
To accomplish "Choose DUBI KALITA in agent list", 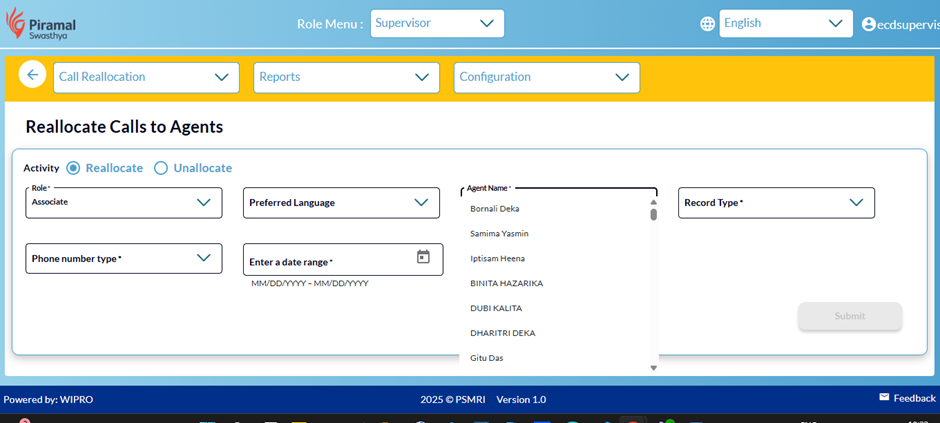I will [496, 308].
